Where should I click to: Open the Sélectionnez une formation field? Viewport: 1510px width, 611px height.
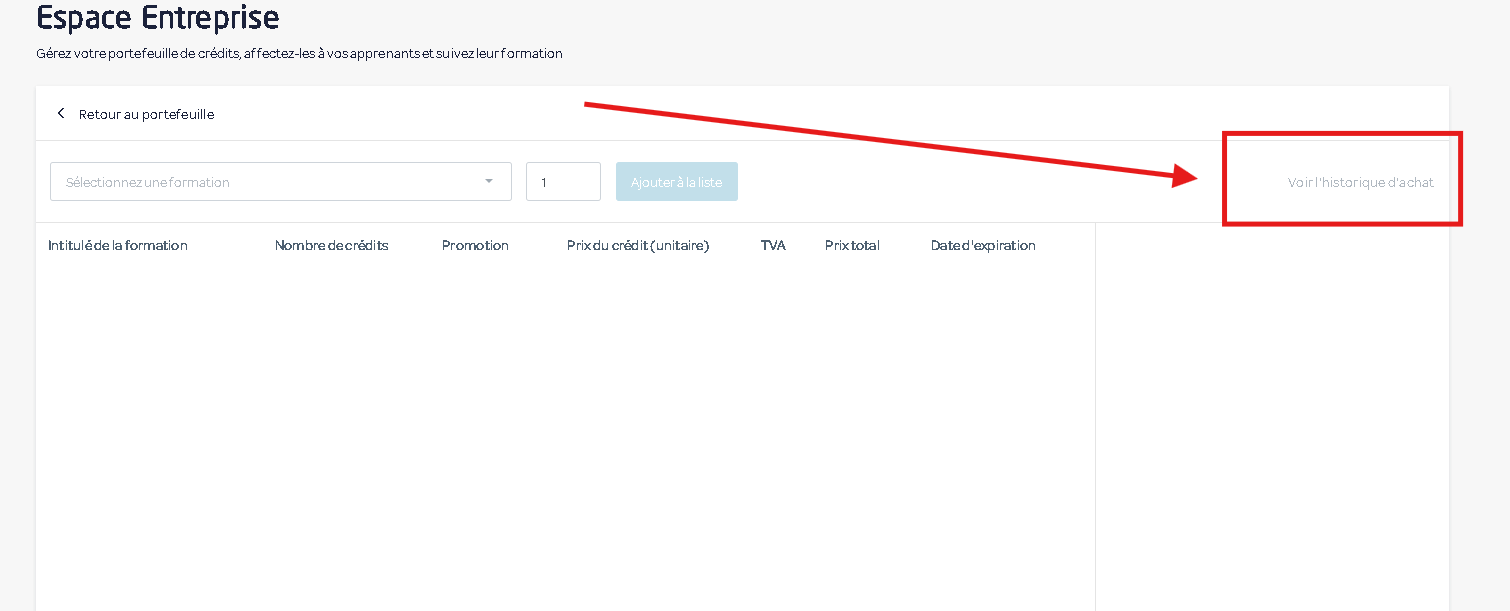pos(270,182)
